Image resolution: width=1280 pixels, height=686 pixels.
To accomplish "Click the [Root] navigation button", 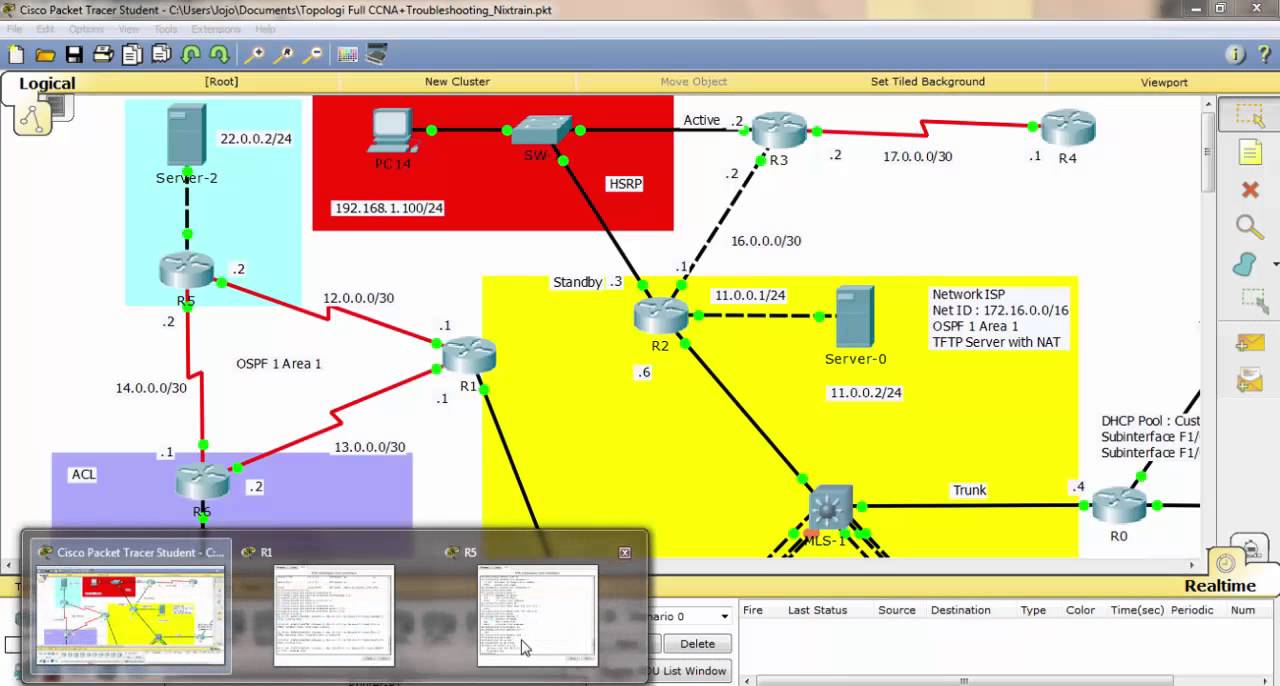I will tap(221, 82).
